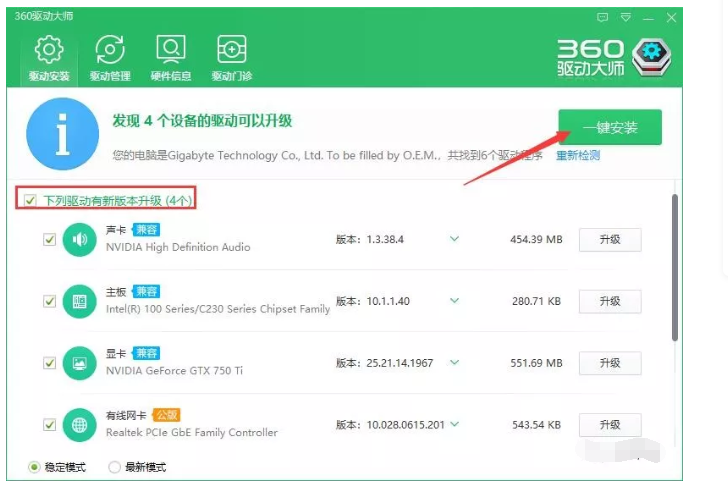Click 升级 for Intel chipset driver
Image resolution: width=728 pixels, height=490 pixels.
[x=610, y=301]
